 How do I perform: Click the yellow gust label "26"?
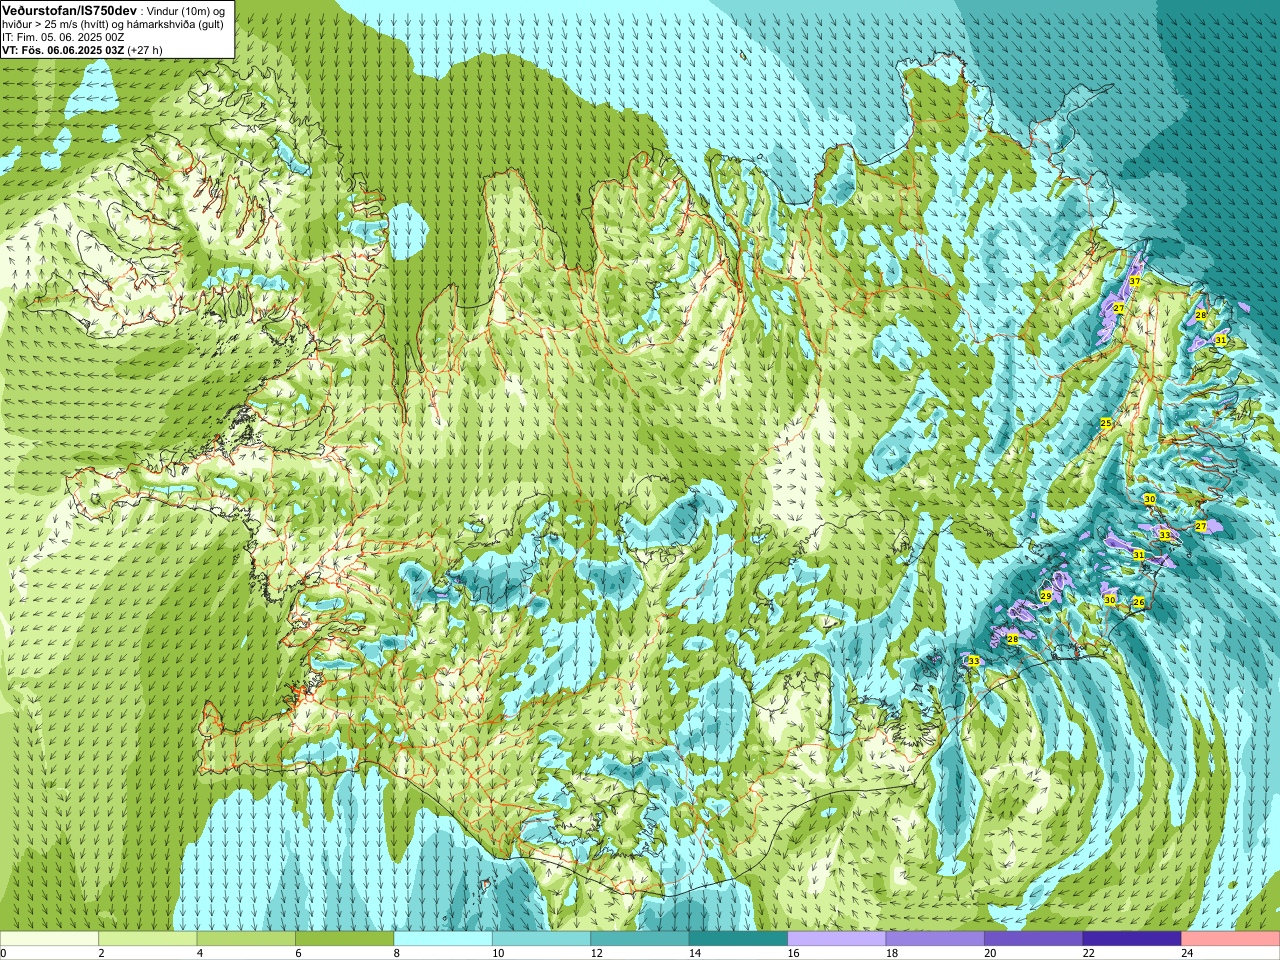[x=1138, y=602]
